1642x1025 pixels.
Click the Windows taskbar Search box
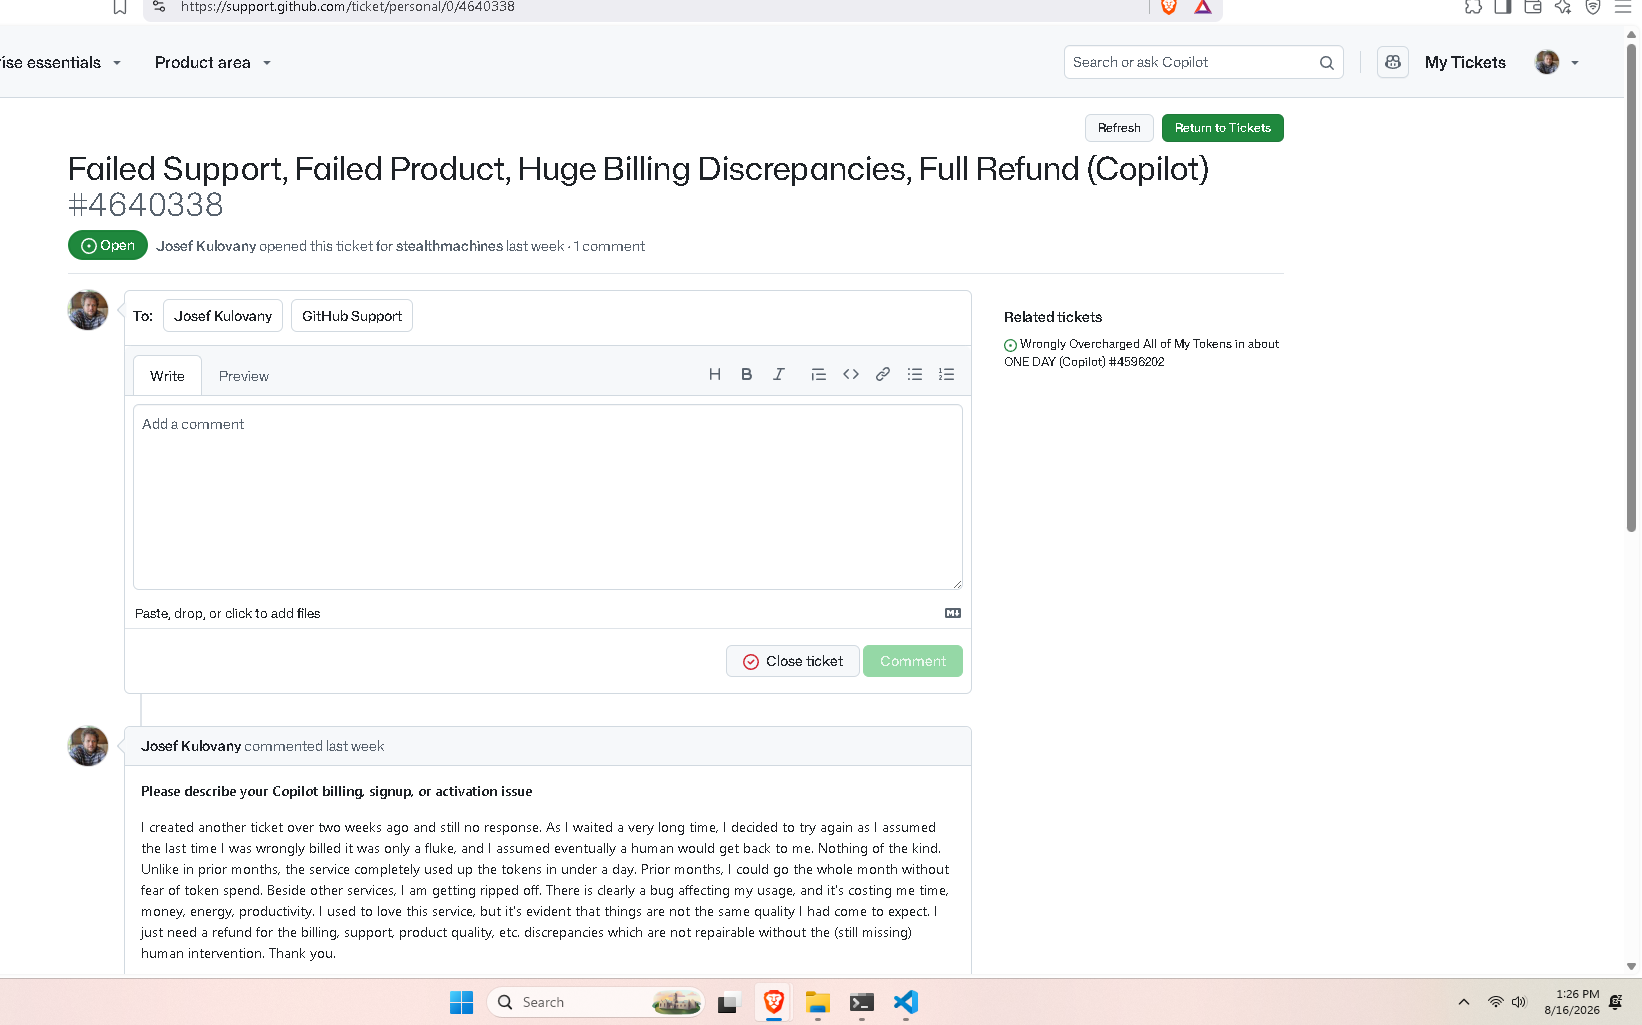point(596,1002)
